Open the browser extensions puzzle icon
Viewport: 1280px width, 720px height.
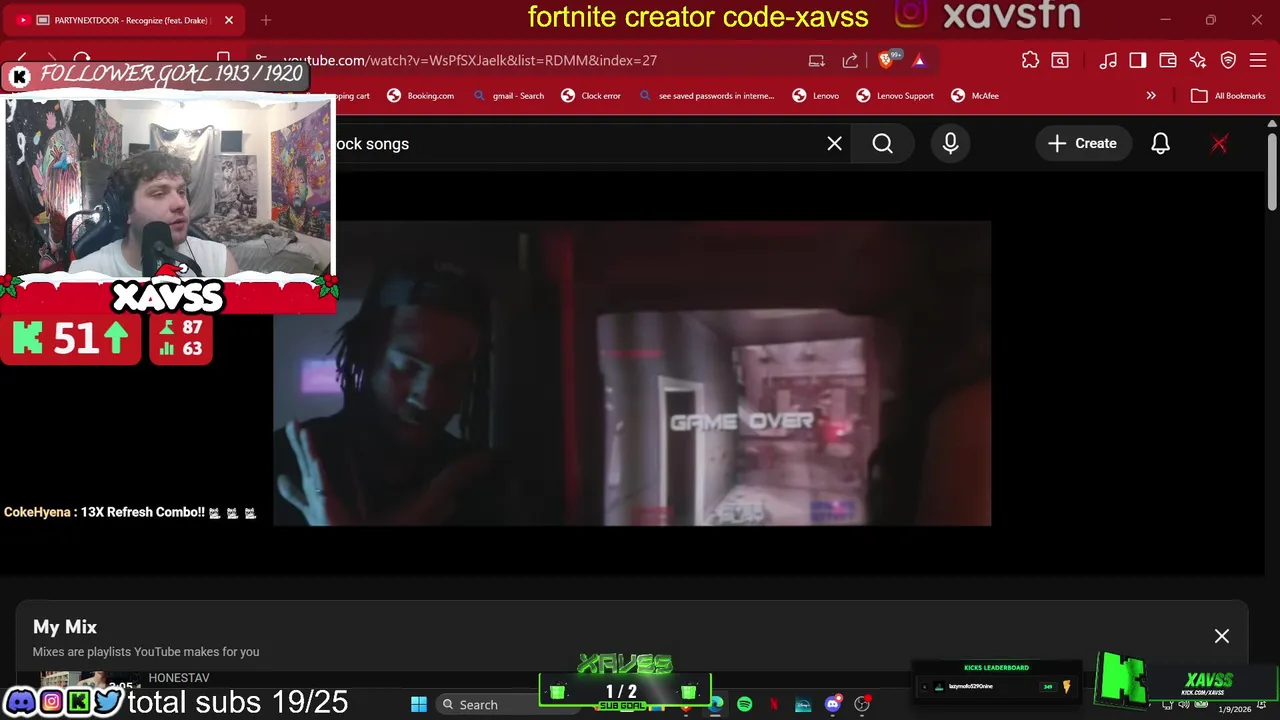coord(1030,60)
